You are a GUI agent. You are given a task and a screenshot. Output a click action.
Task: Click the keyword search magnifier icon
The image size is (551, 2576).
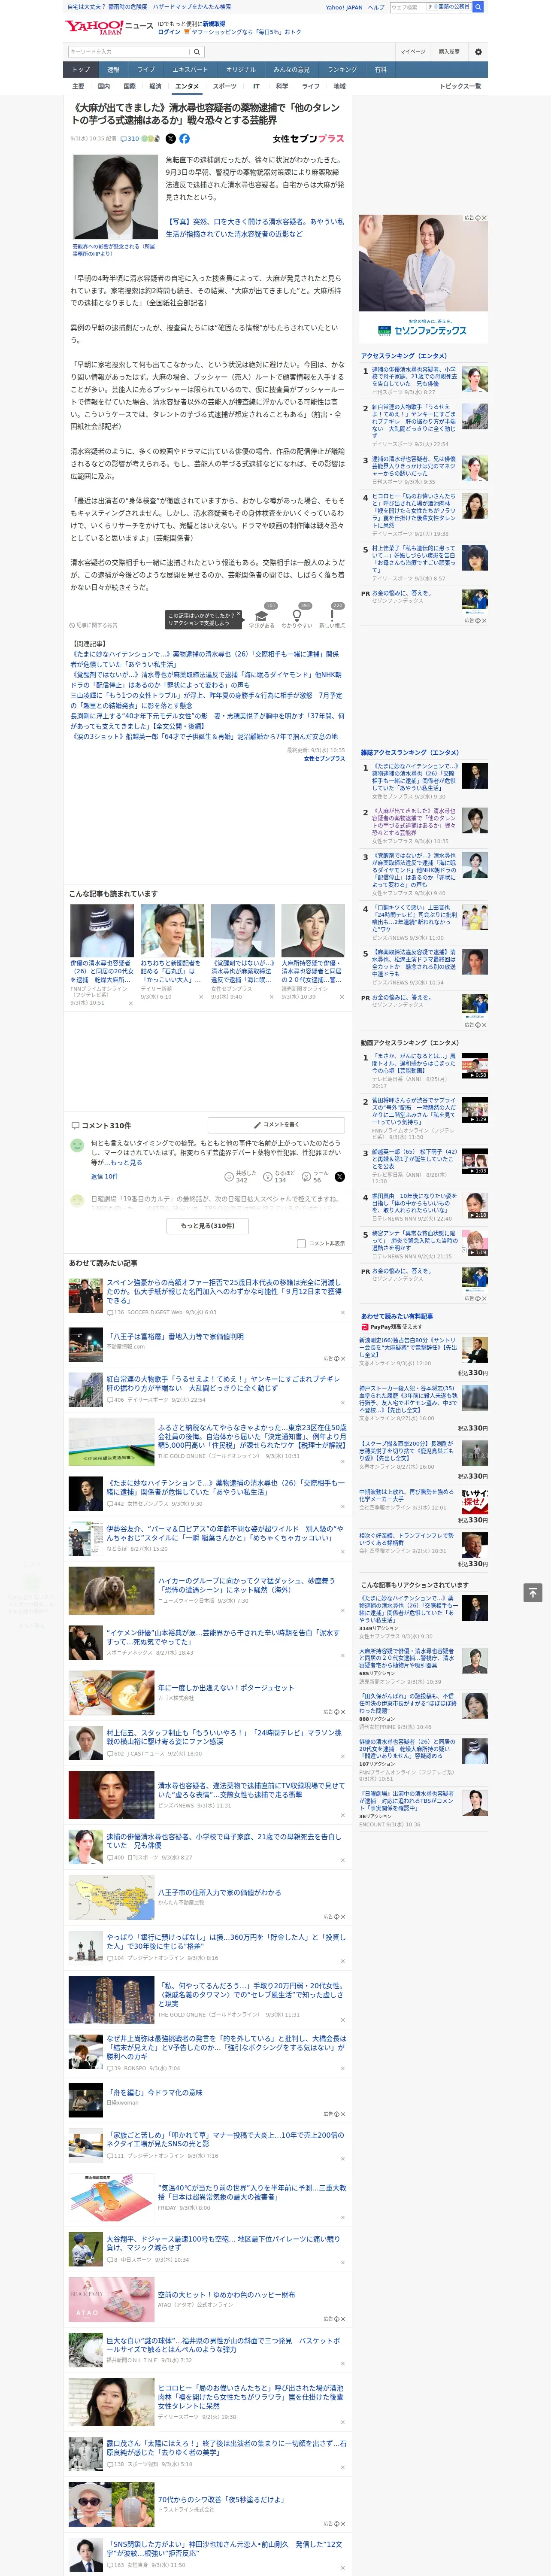coord(197,52)
